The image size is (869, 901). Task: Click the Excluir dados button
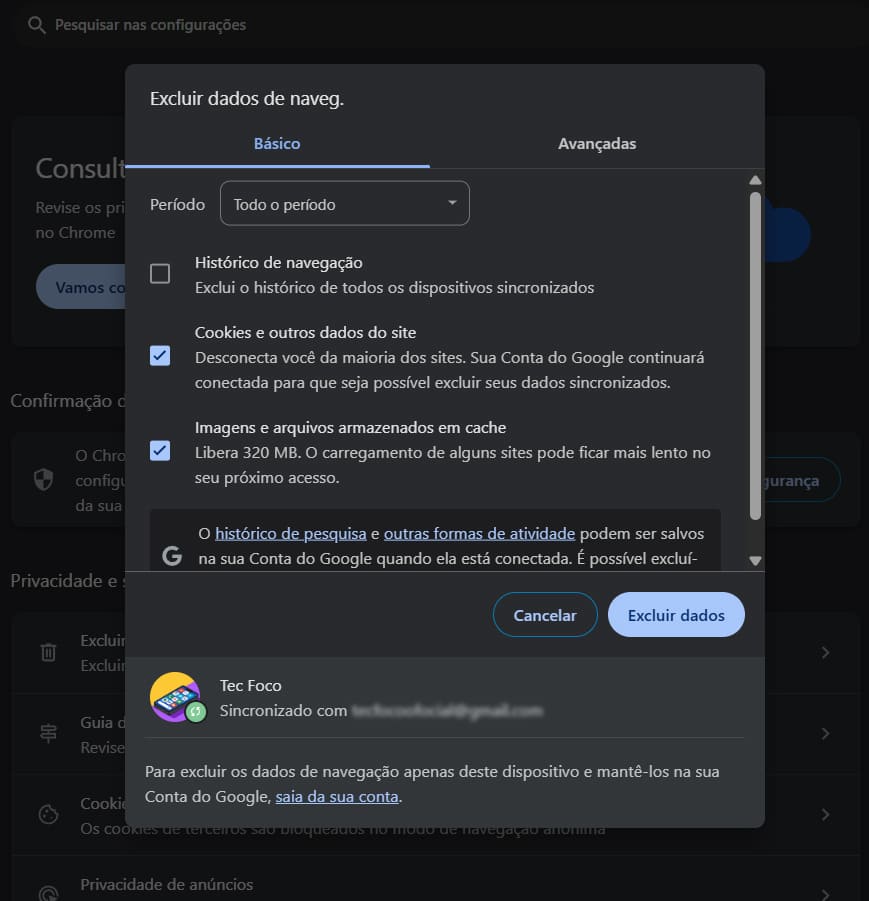click(x=676, y=615)
